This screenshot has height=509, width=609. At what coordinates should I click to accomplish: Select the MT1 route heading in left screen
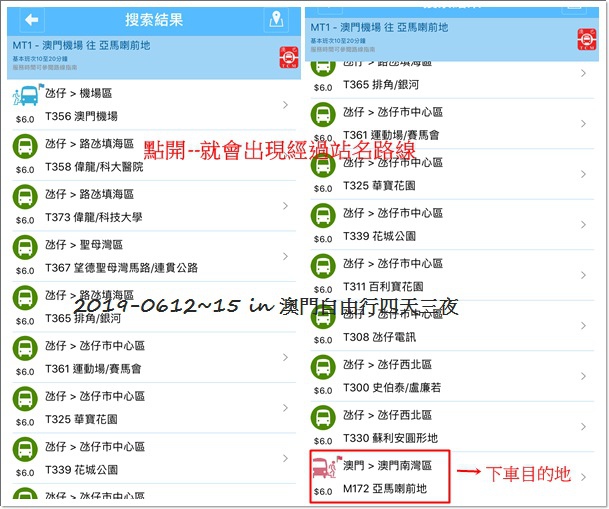coord(81,45)
